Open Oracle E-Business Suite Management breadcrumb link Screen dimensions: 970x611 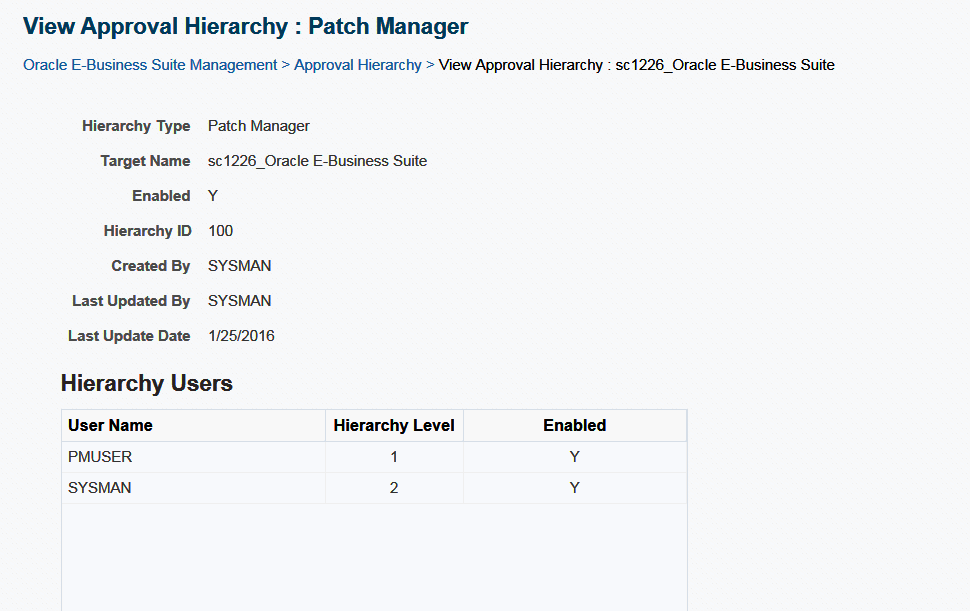(150, 65)
